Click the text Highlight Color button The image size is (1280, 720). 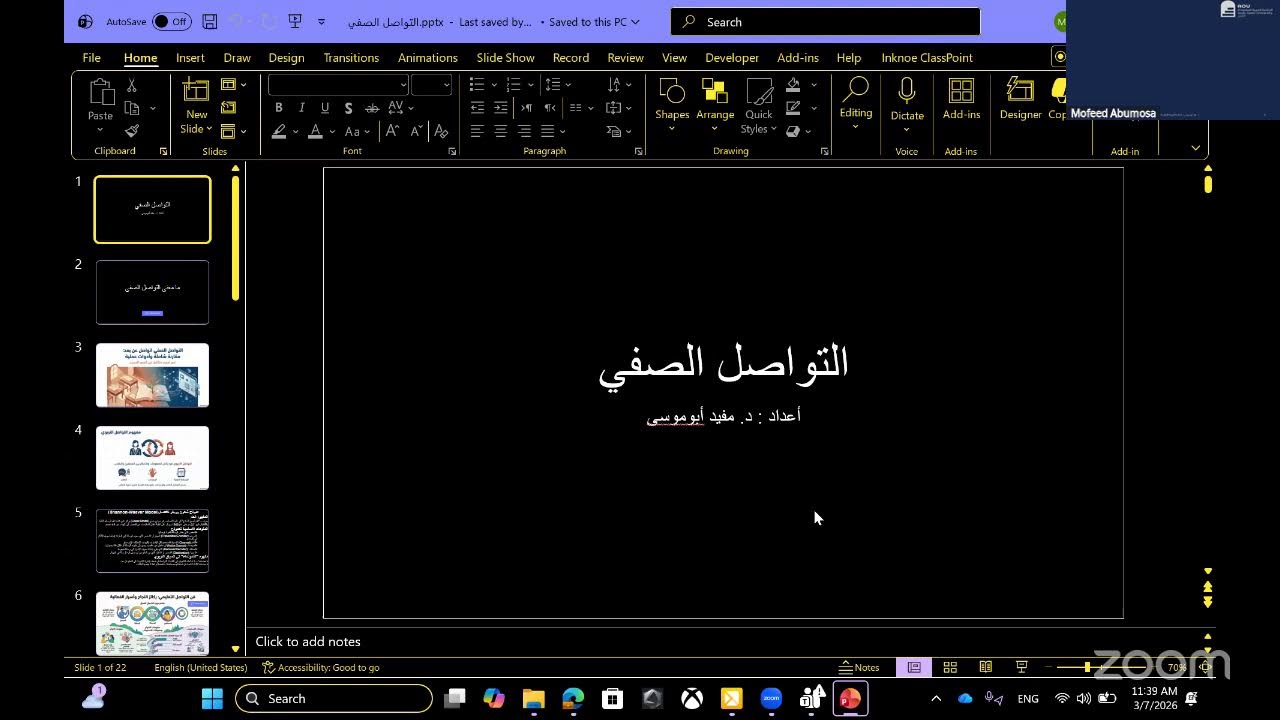click(279, 131)
